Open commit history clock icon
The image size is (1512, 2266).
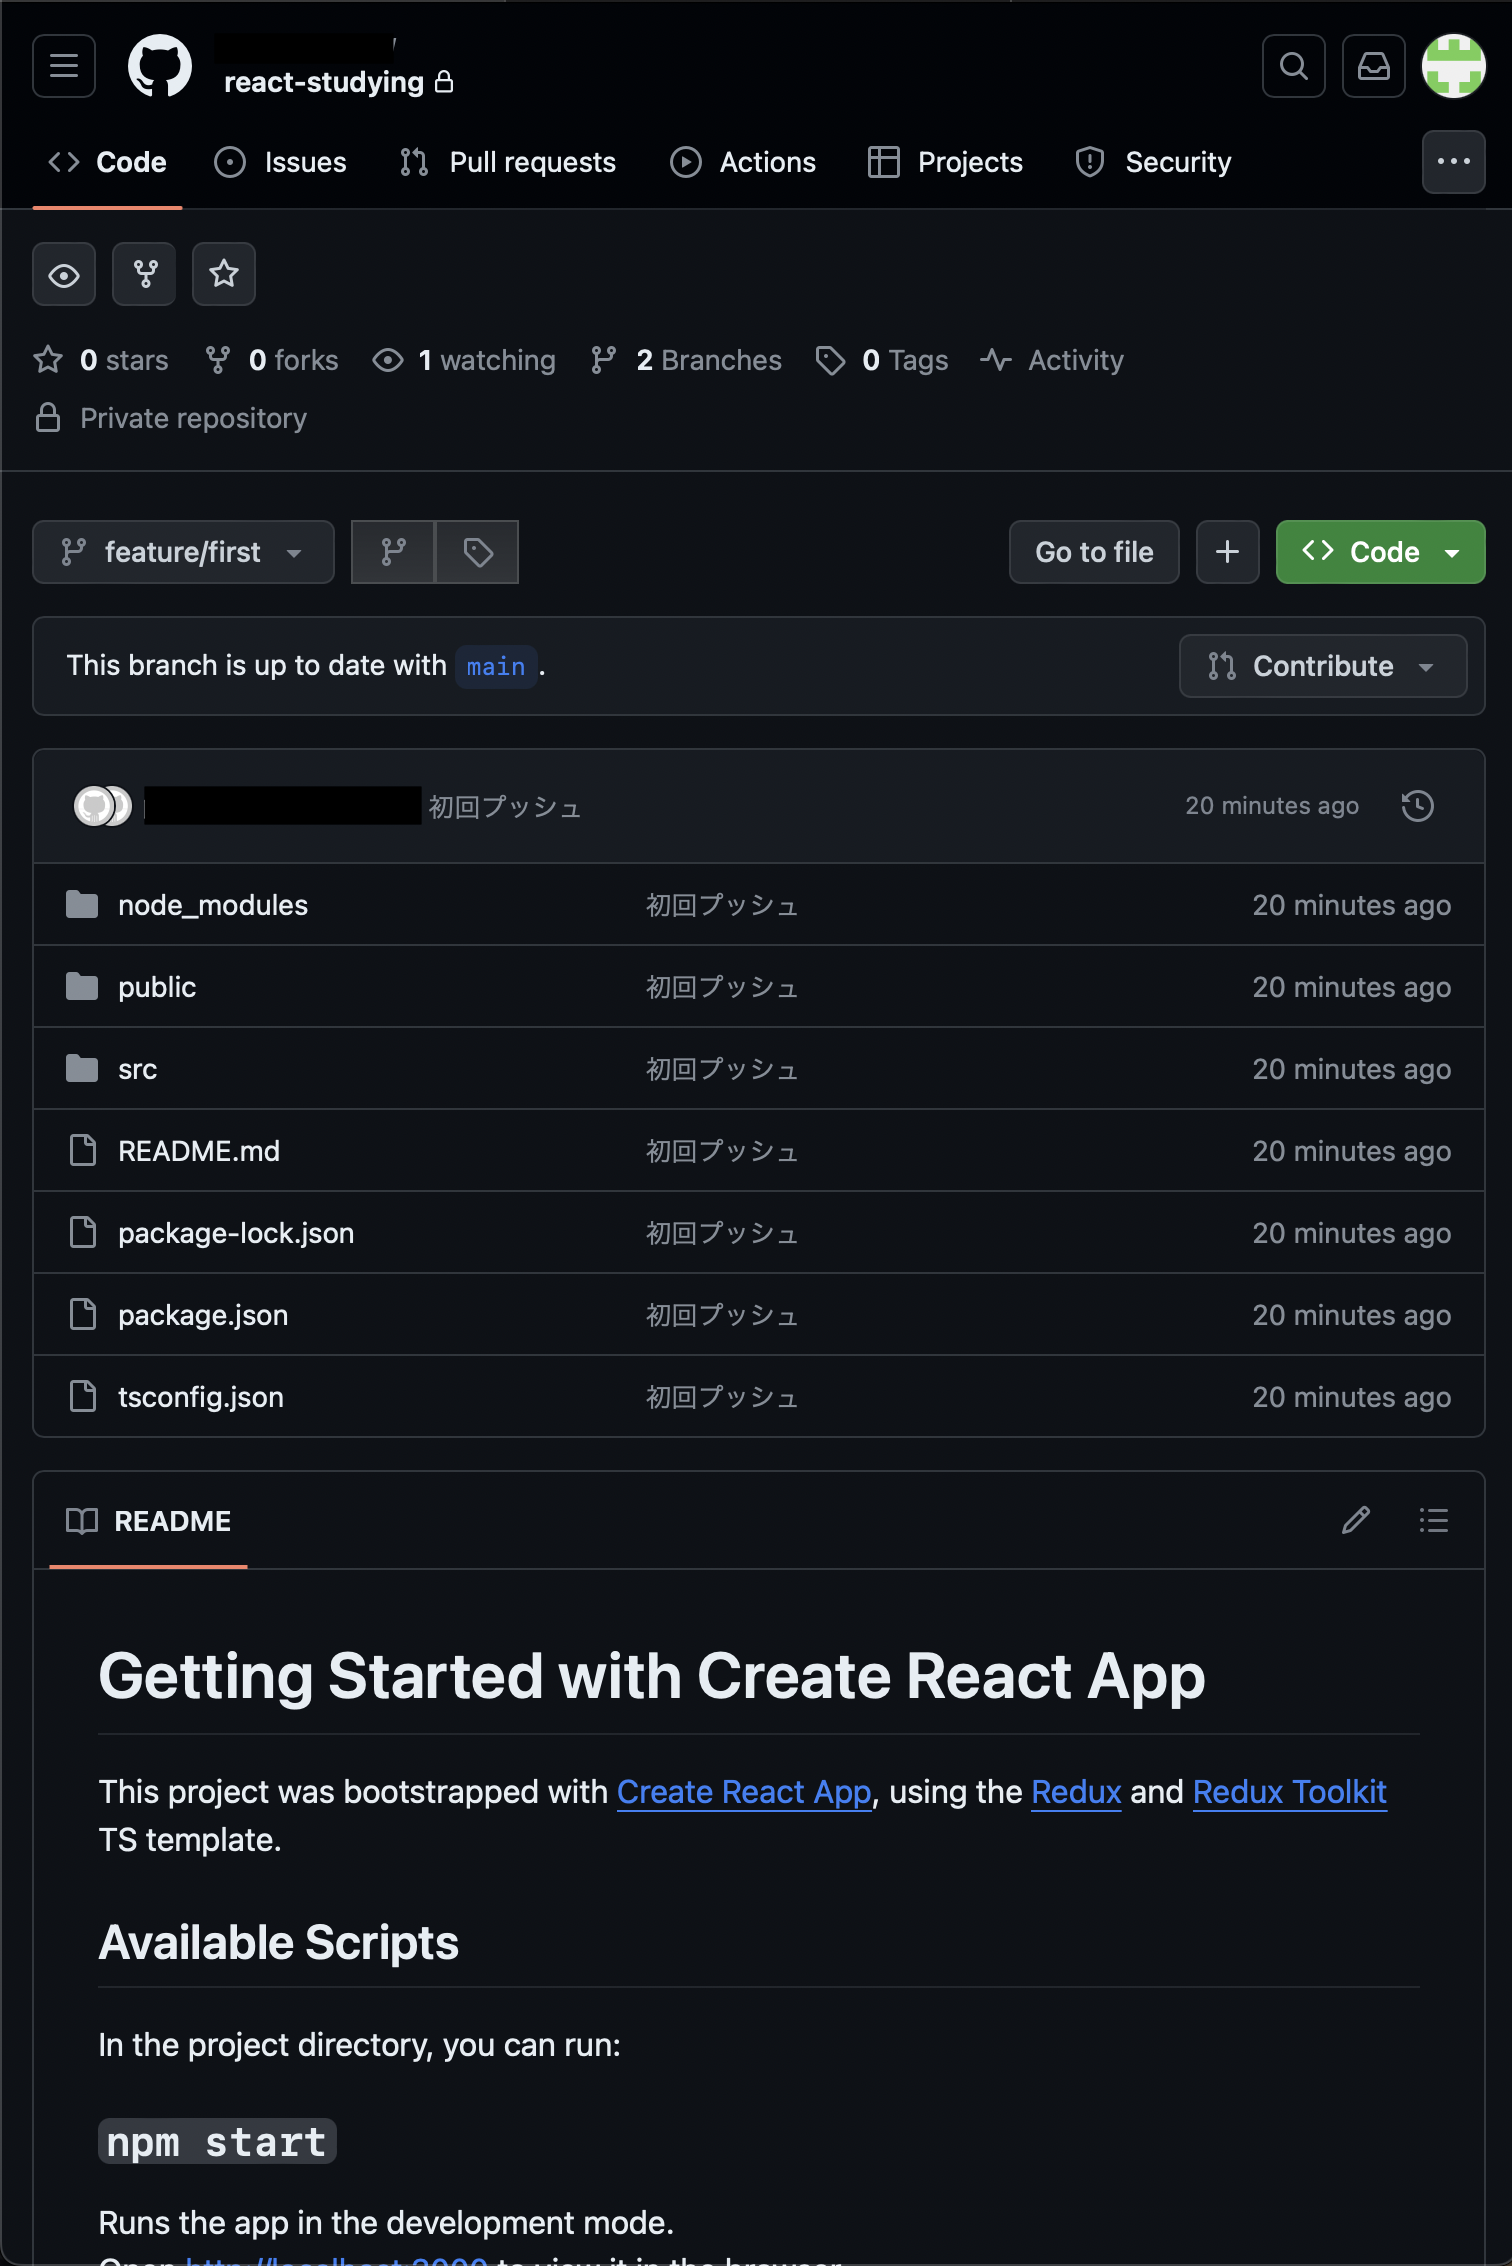[x=1418, y=806]
